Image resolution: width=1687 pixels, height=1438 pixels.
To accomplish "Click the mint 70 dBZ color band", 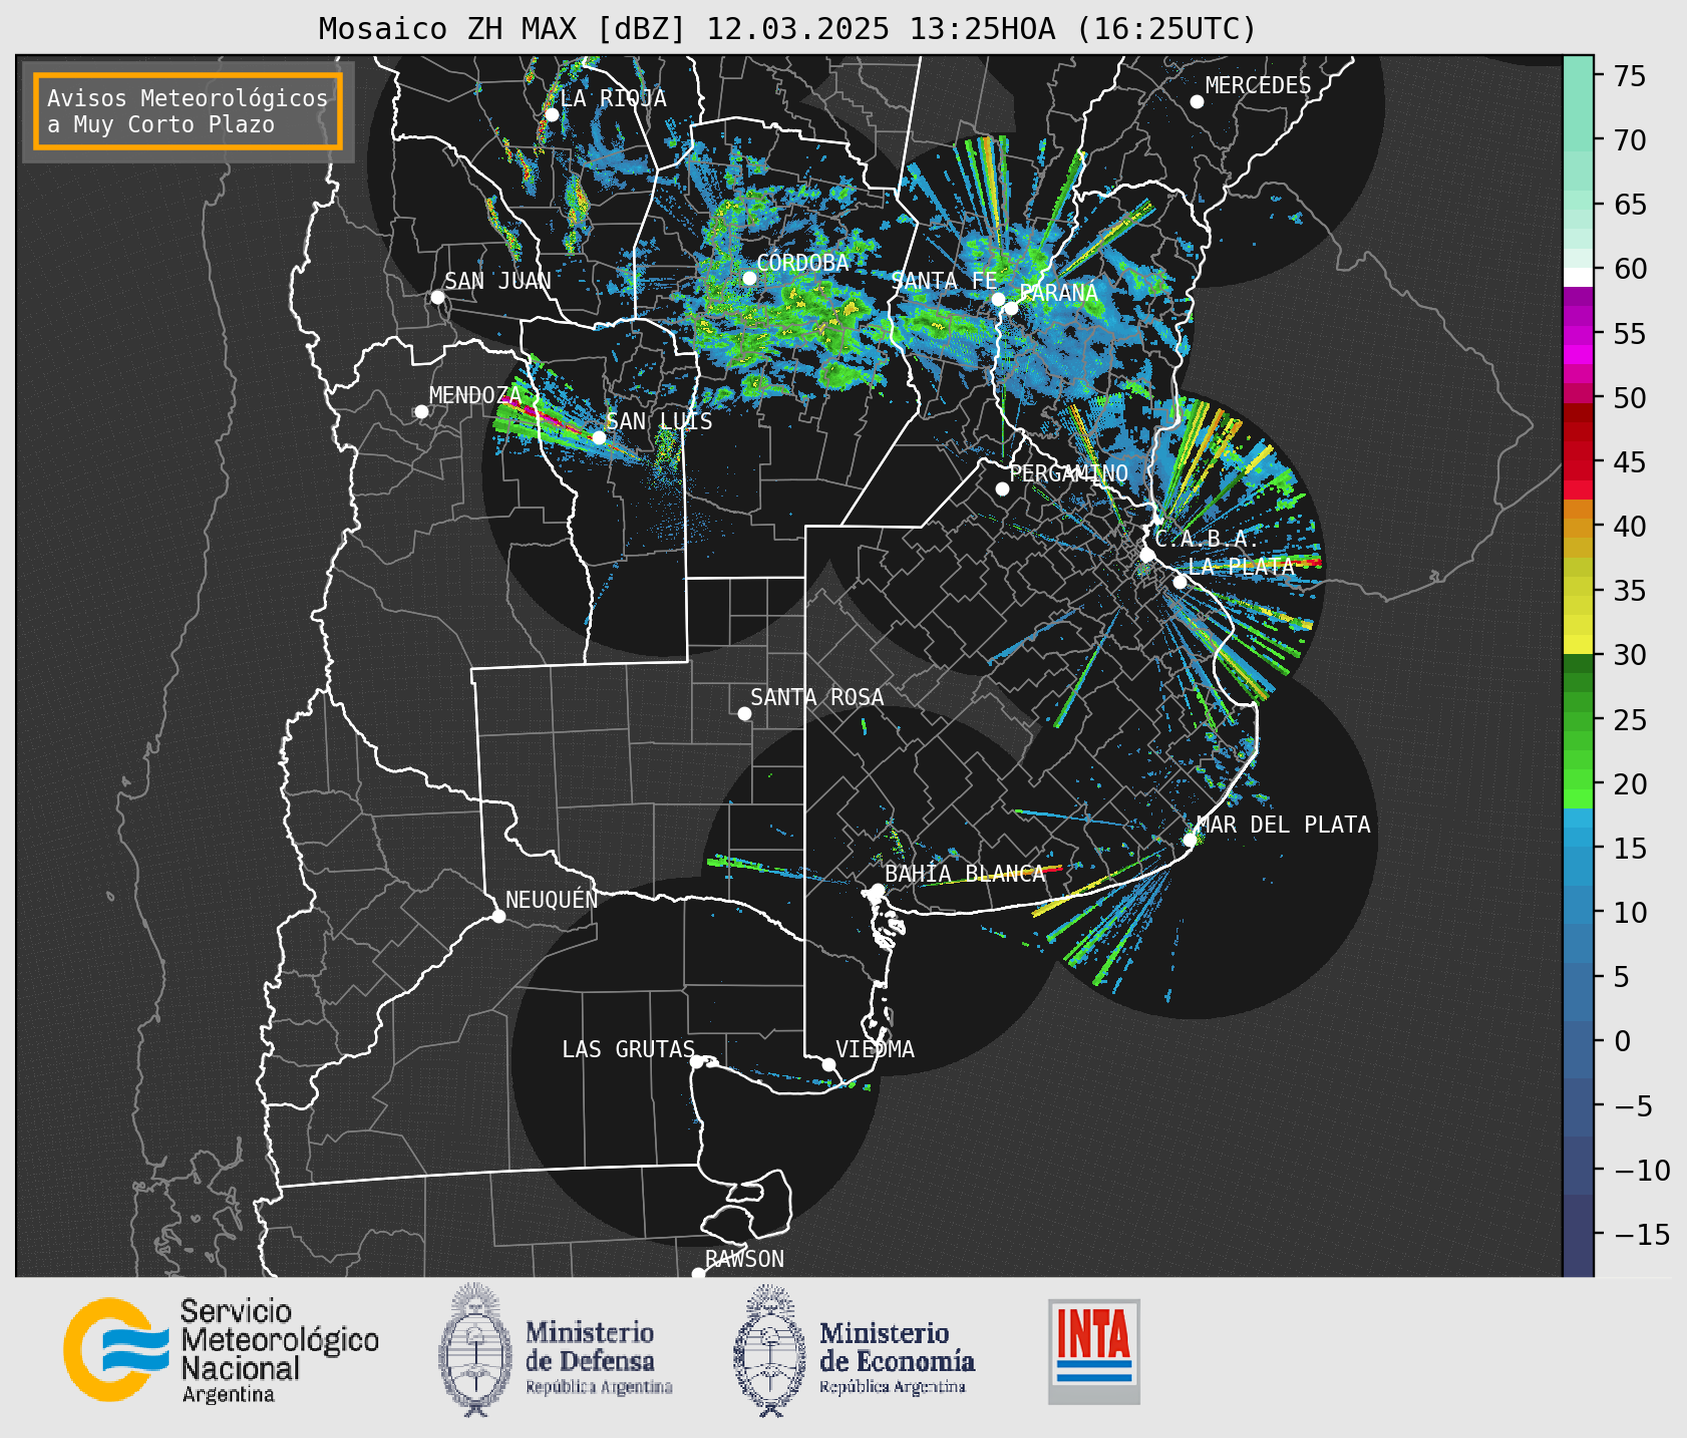I will point(1578,140).
